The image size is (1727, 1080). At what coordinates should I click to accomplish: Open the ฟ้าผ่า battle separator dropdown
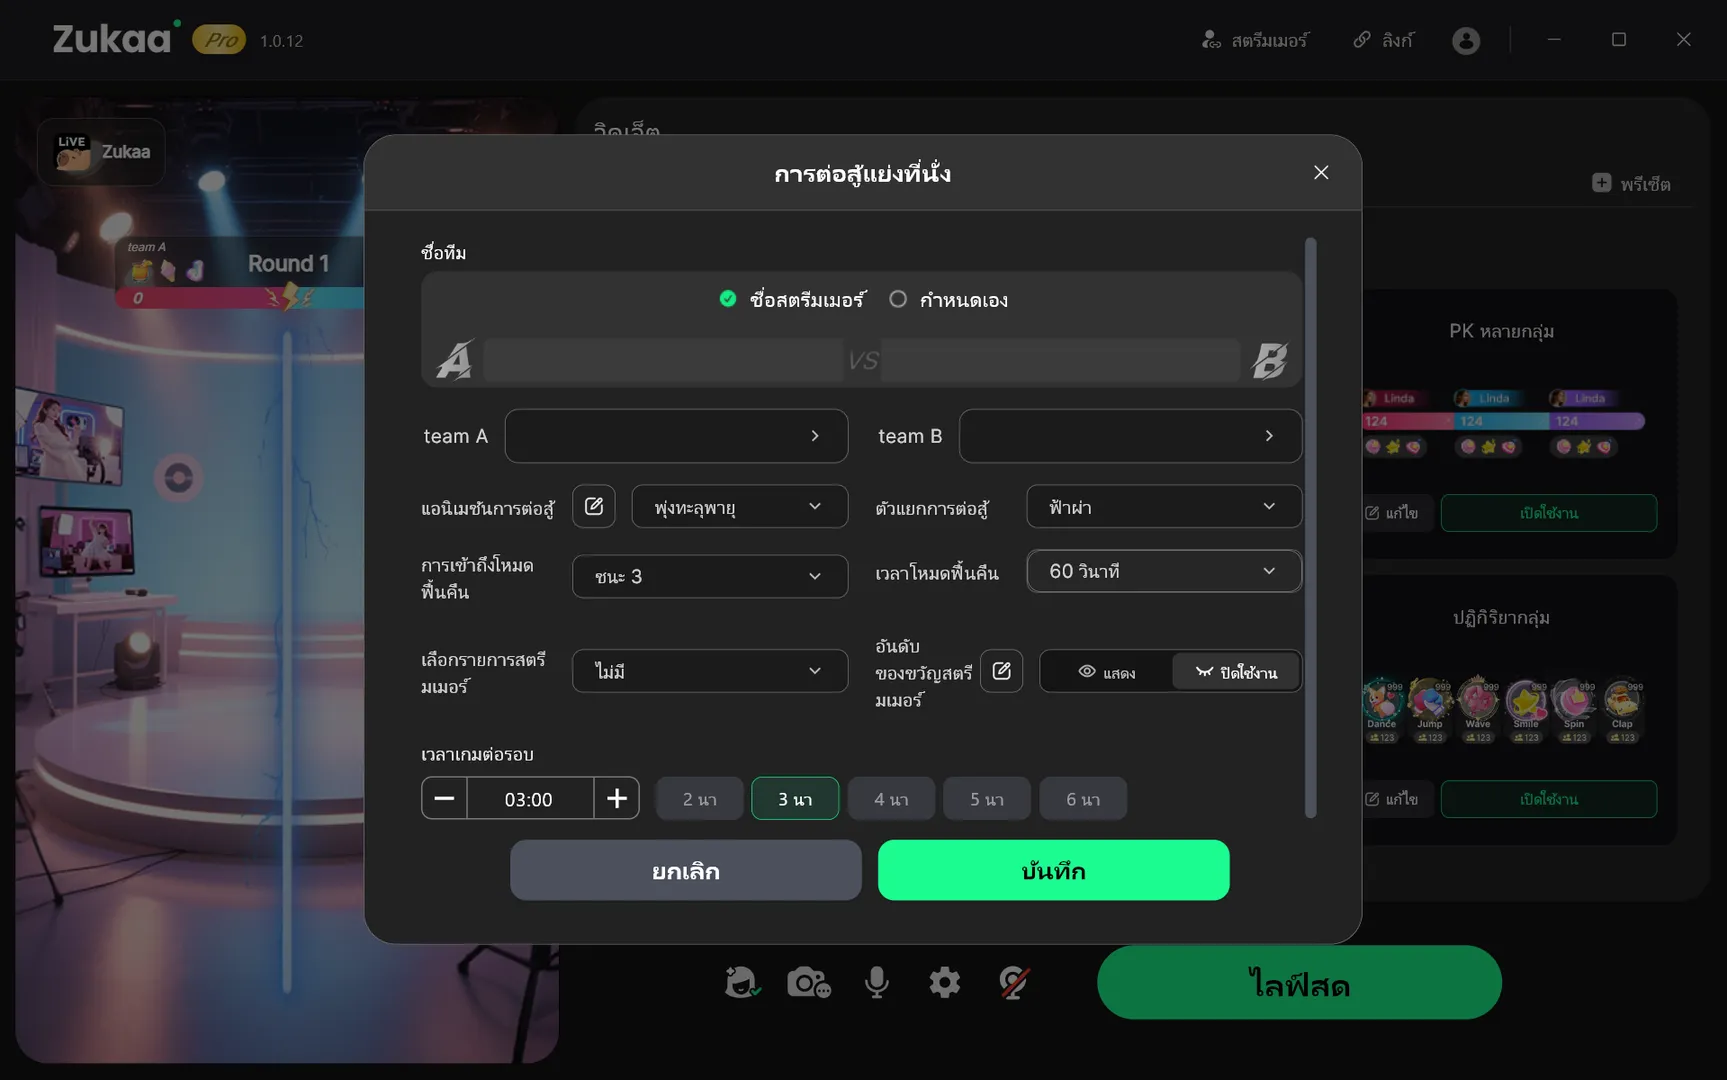tap(1163, 507)
